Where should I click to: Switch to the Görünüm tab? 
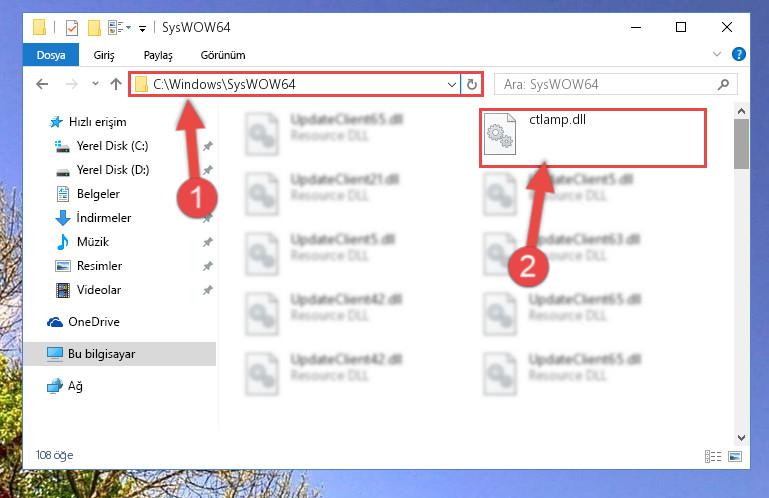pos(223,55)
